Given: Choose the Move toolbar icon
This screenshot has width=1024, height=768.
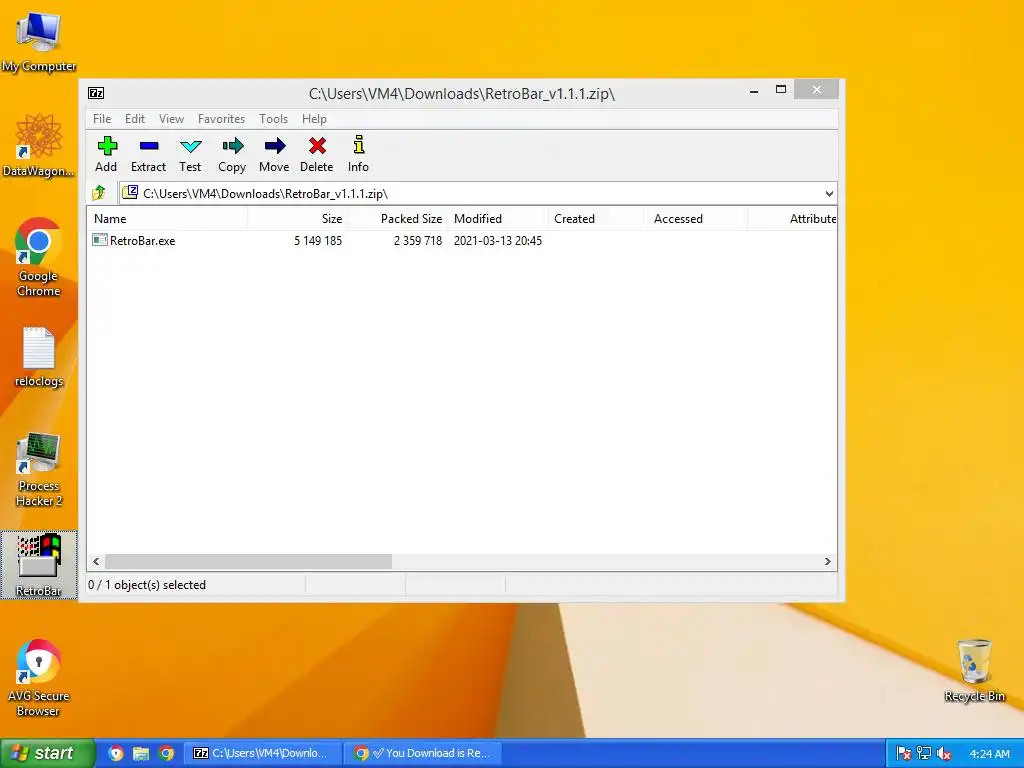Looking at the screenshot, I should coord(275,146).
